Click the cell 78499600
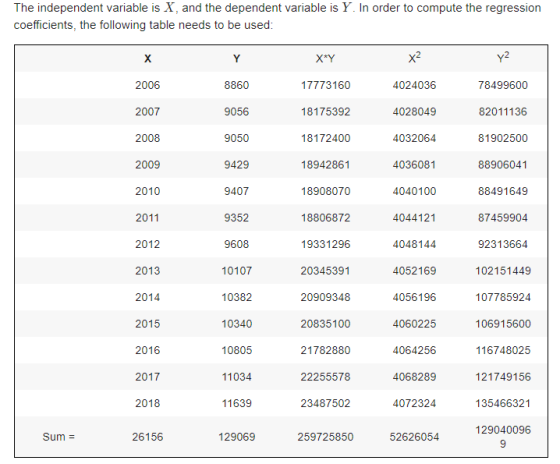 coord(503,85)
